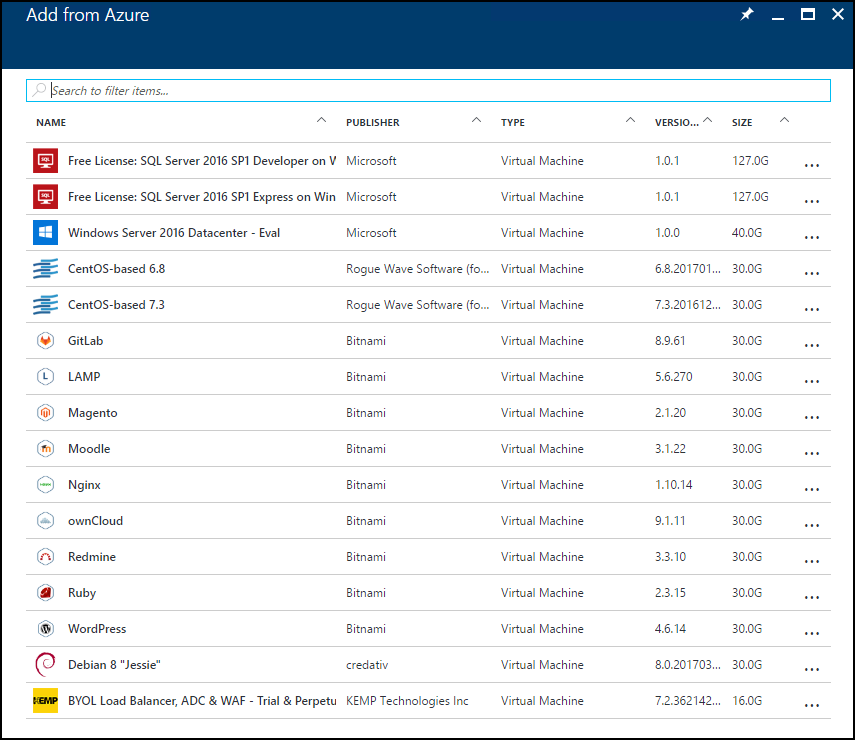Screen dimensions: 855x740
Task: Click the SQL Server 2016 Developer icon
Action: click(42, 160)
